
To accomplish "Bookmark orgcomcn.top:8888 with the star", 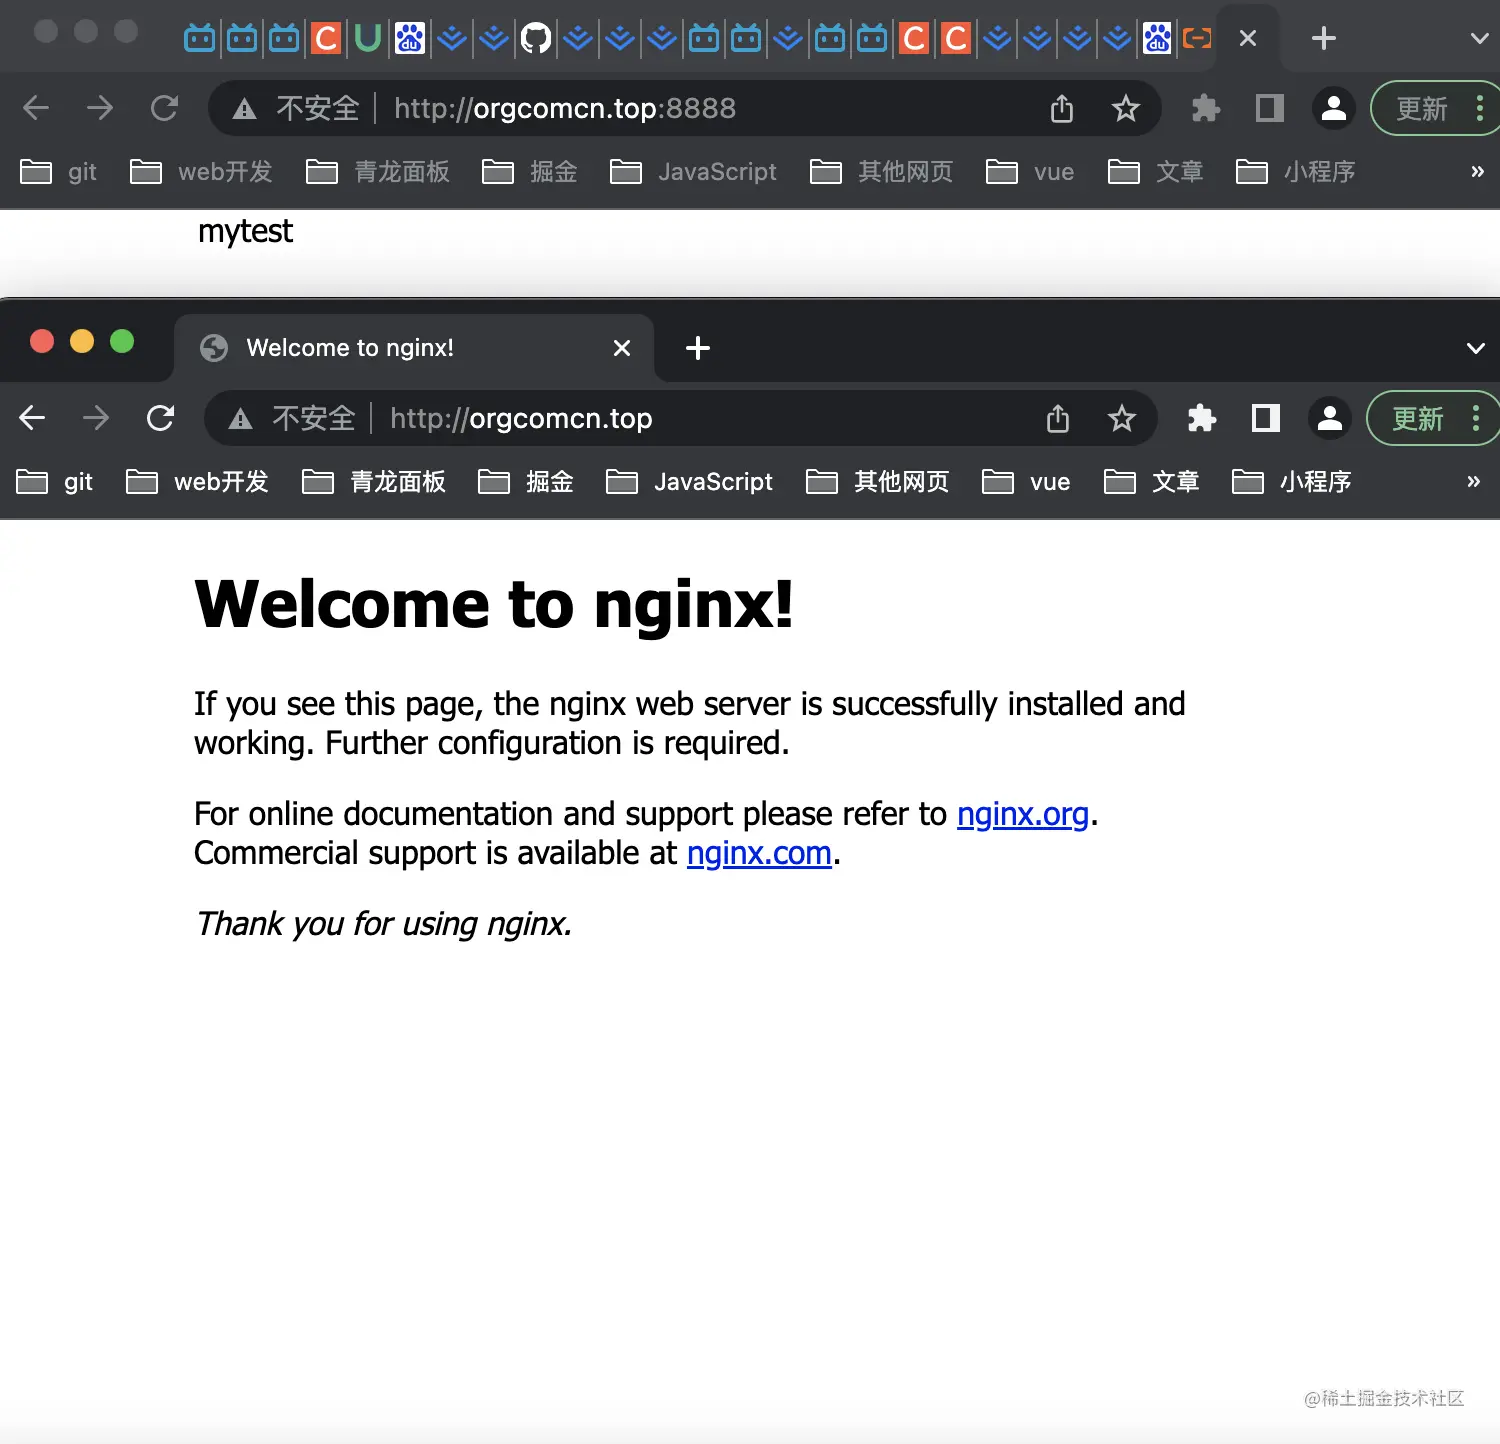I will (x=1126, y=108).
